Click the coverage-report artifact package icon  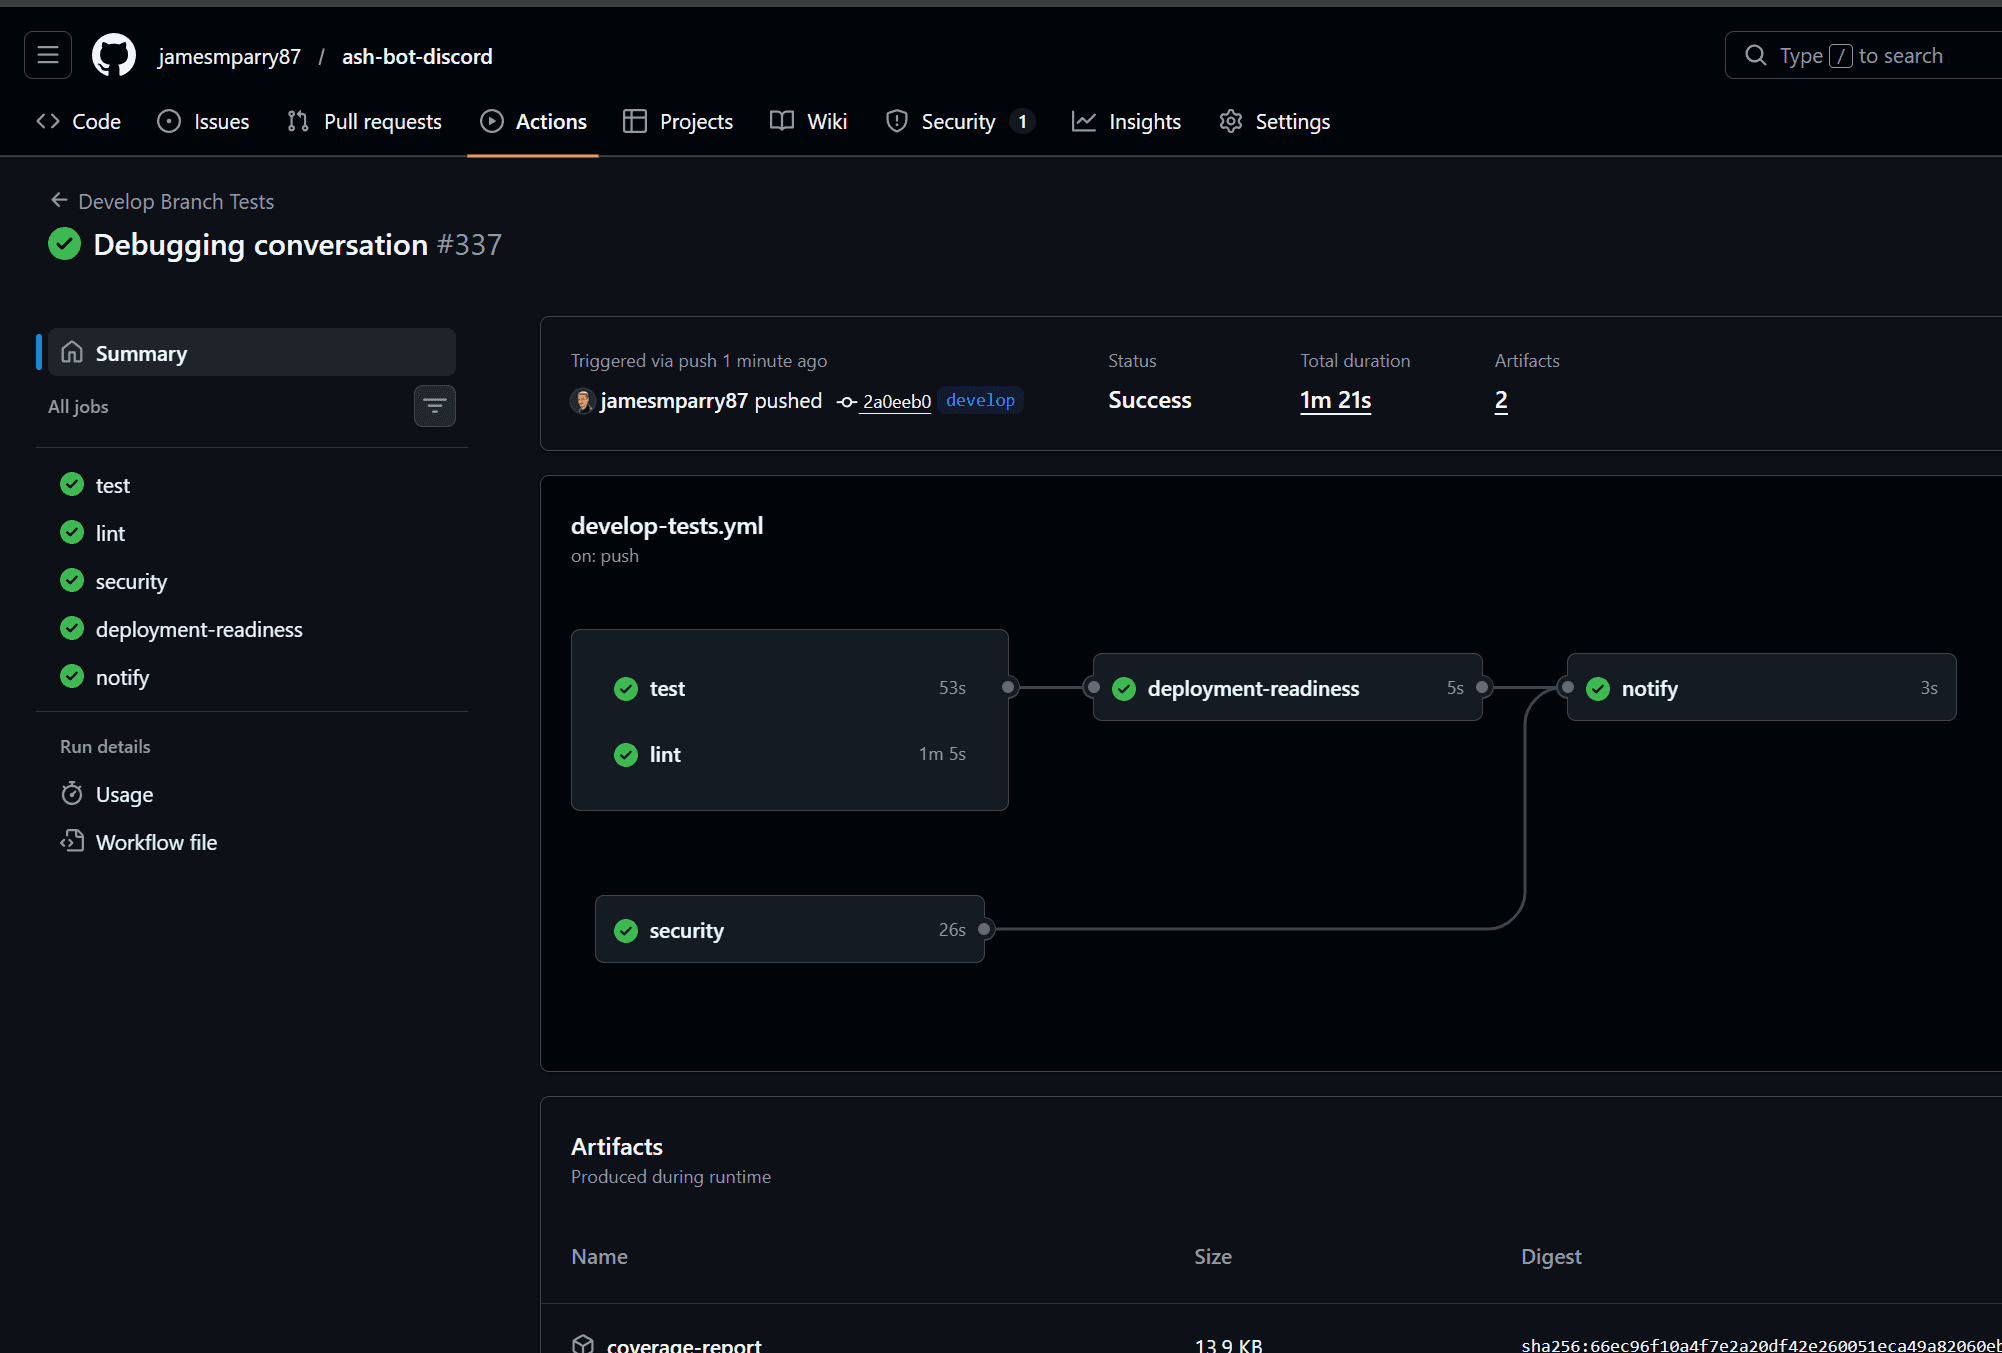point(583,1344)
